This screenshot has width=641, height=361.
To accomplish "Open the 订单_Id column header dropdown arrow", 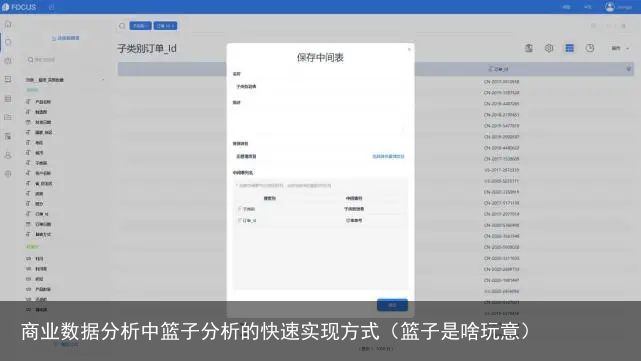I will tap(629, 69).
